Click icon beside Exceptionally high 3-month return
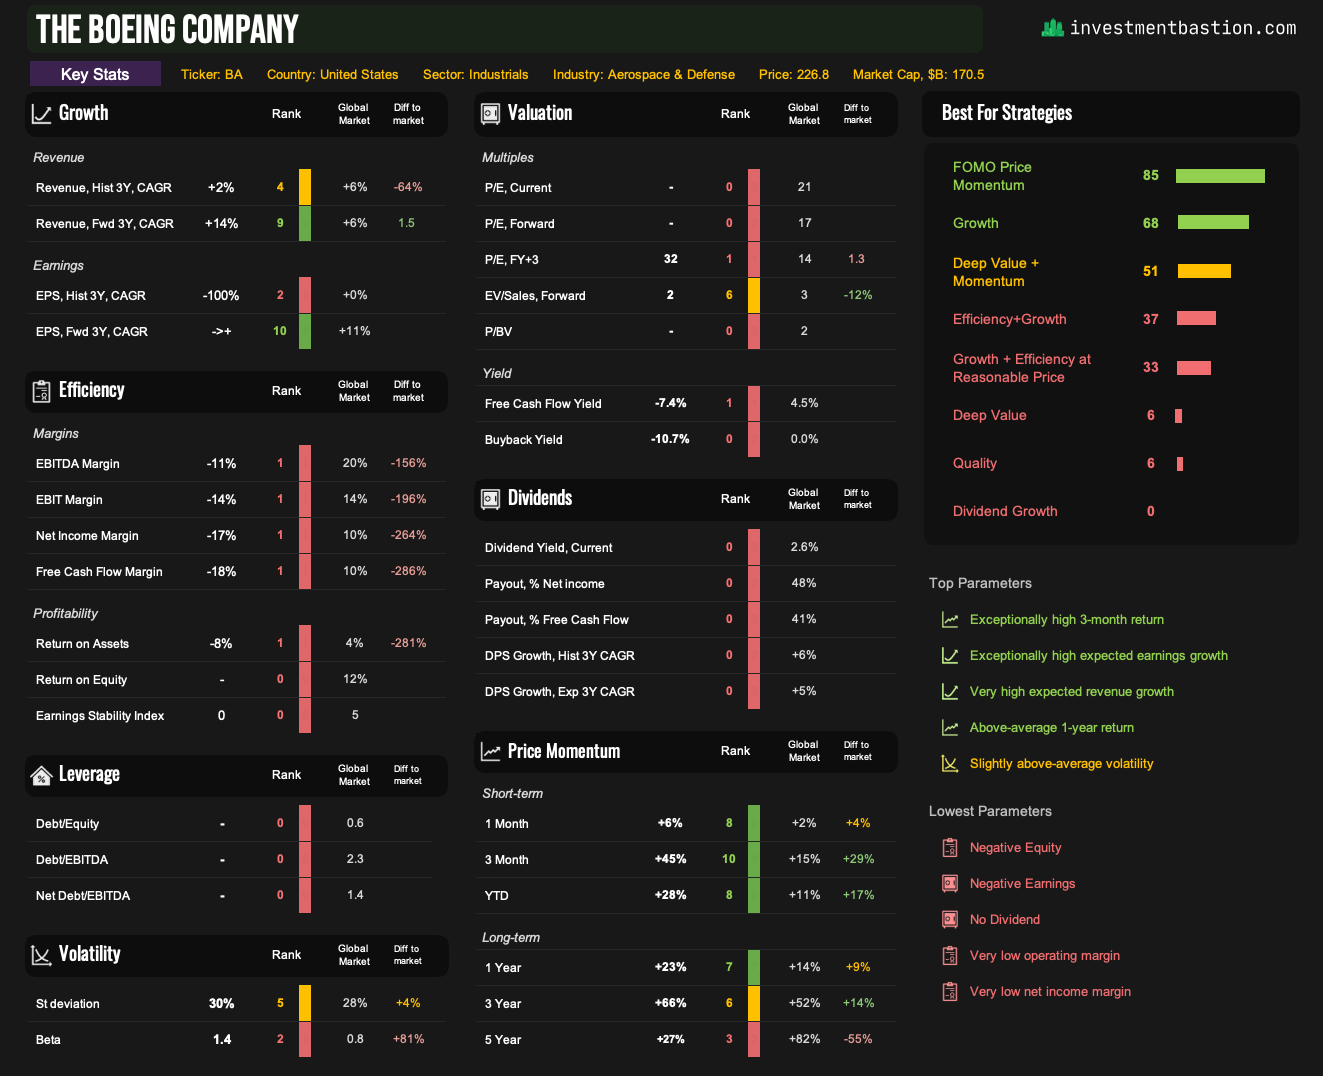 [x=950, y=620]
